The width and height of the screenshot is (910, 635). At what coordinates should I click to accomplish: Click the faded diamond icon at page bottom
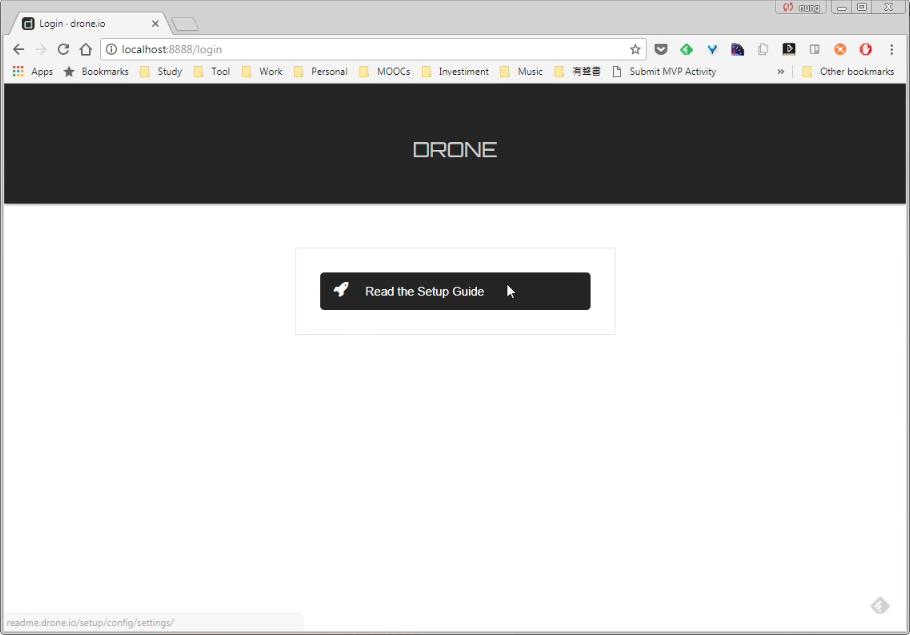tap(880, 606)
